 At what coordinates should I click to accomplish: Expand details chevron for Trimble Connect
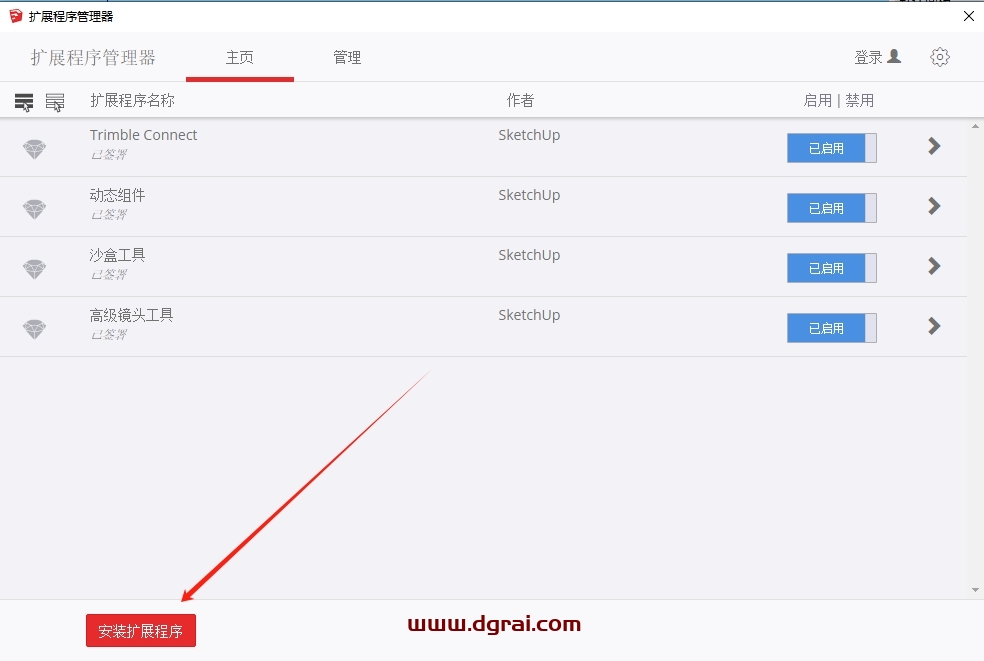tap(934, 146)
